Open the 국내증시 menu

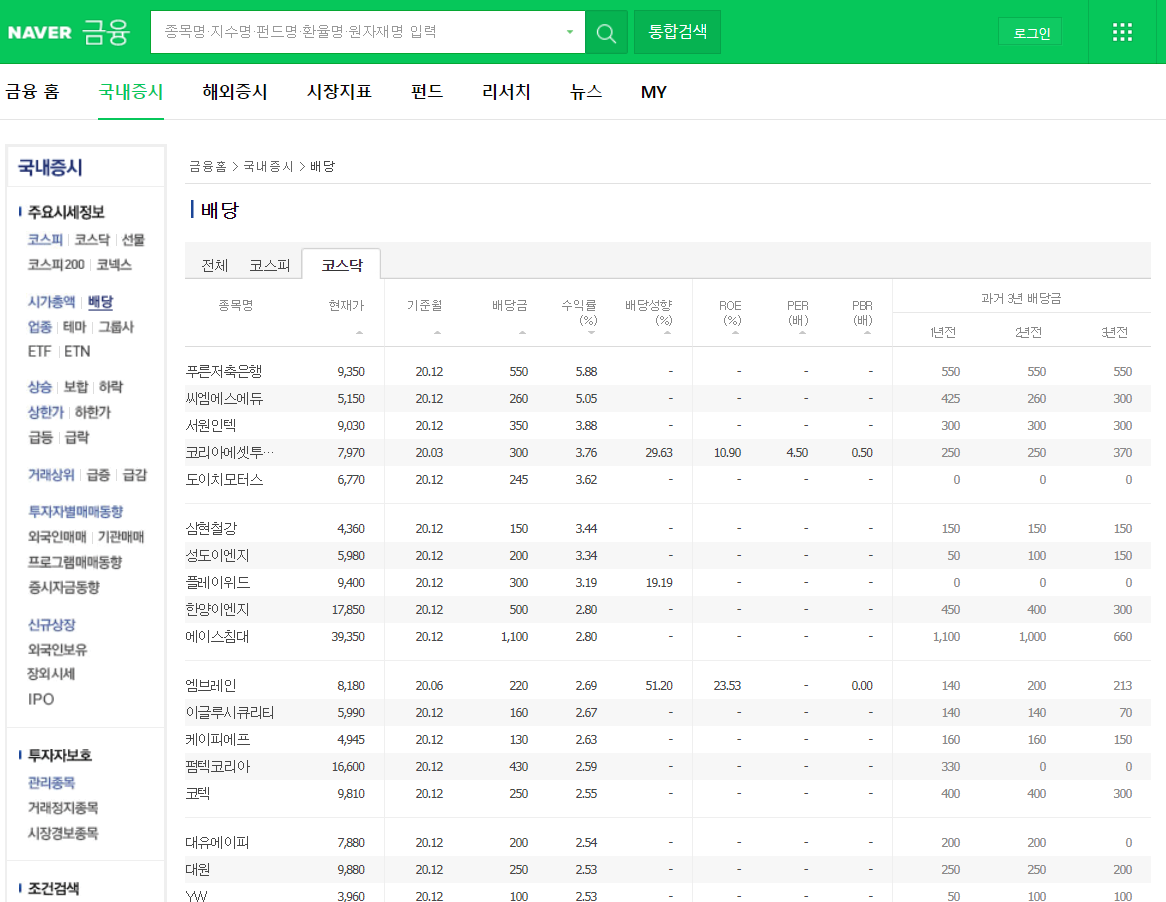pos(131,91)
